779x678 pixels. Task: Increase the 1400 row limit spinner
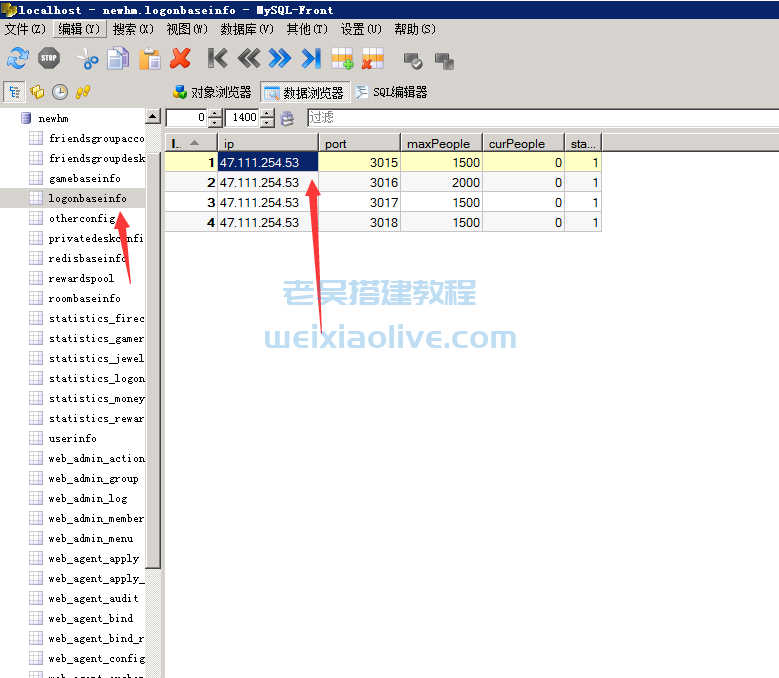pyautogui.click(x=267, y=113)
